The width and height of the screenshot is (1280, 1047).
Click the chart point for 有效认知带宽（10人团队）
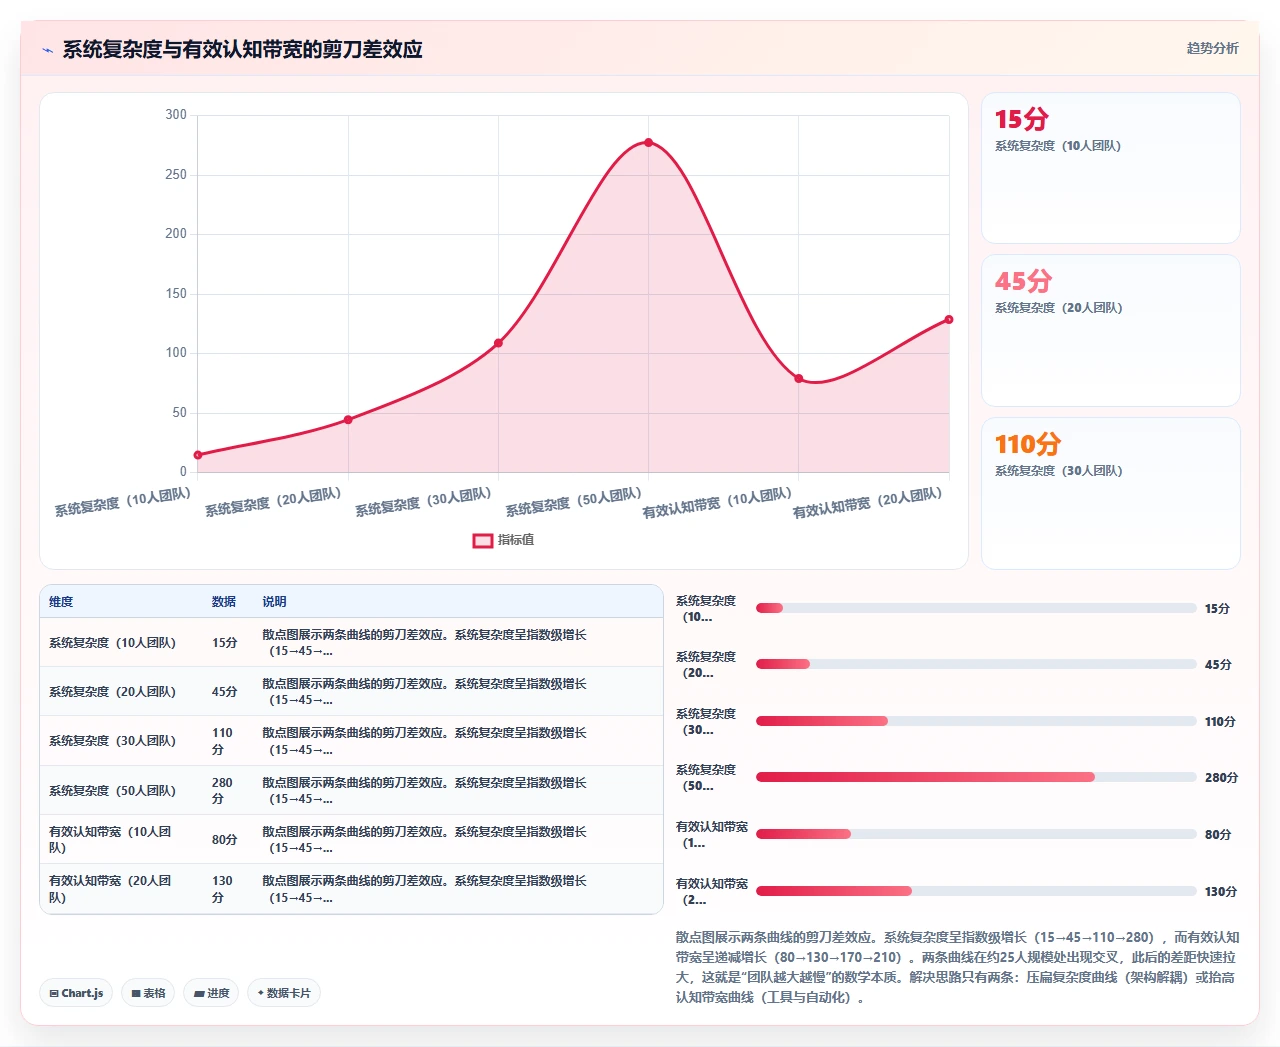tap(798, 378)
